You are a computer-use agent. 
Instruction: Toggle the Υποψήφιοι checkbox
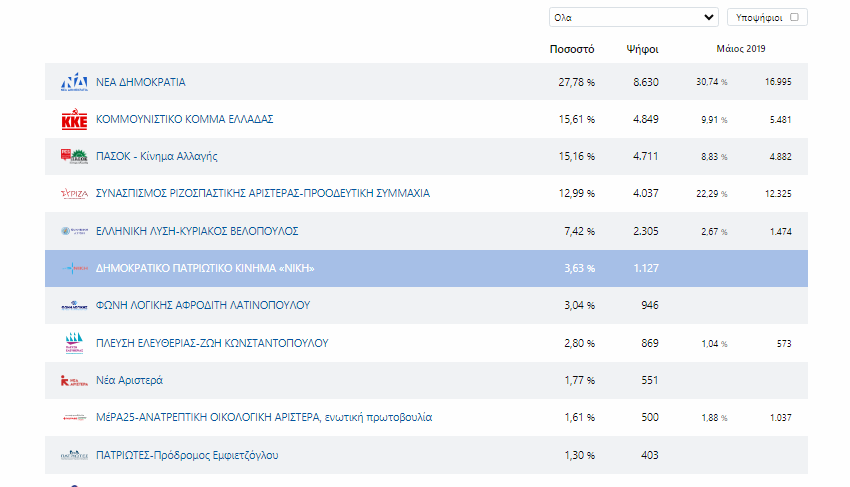coord(794,17)
